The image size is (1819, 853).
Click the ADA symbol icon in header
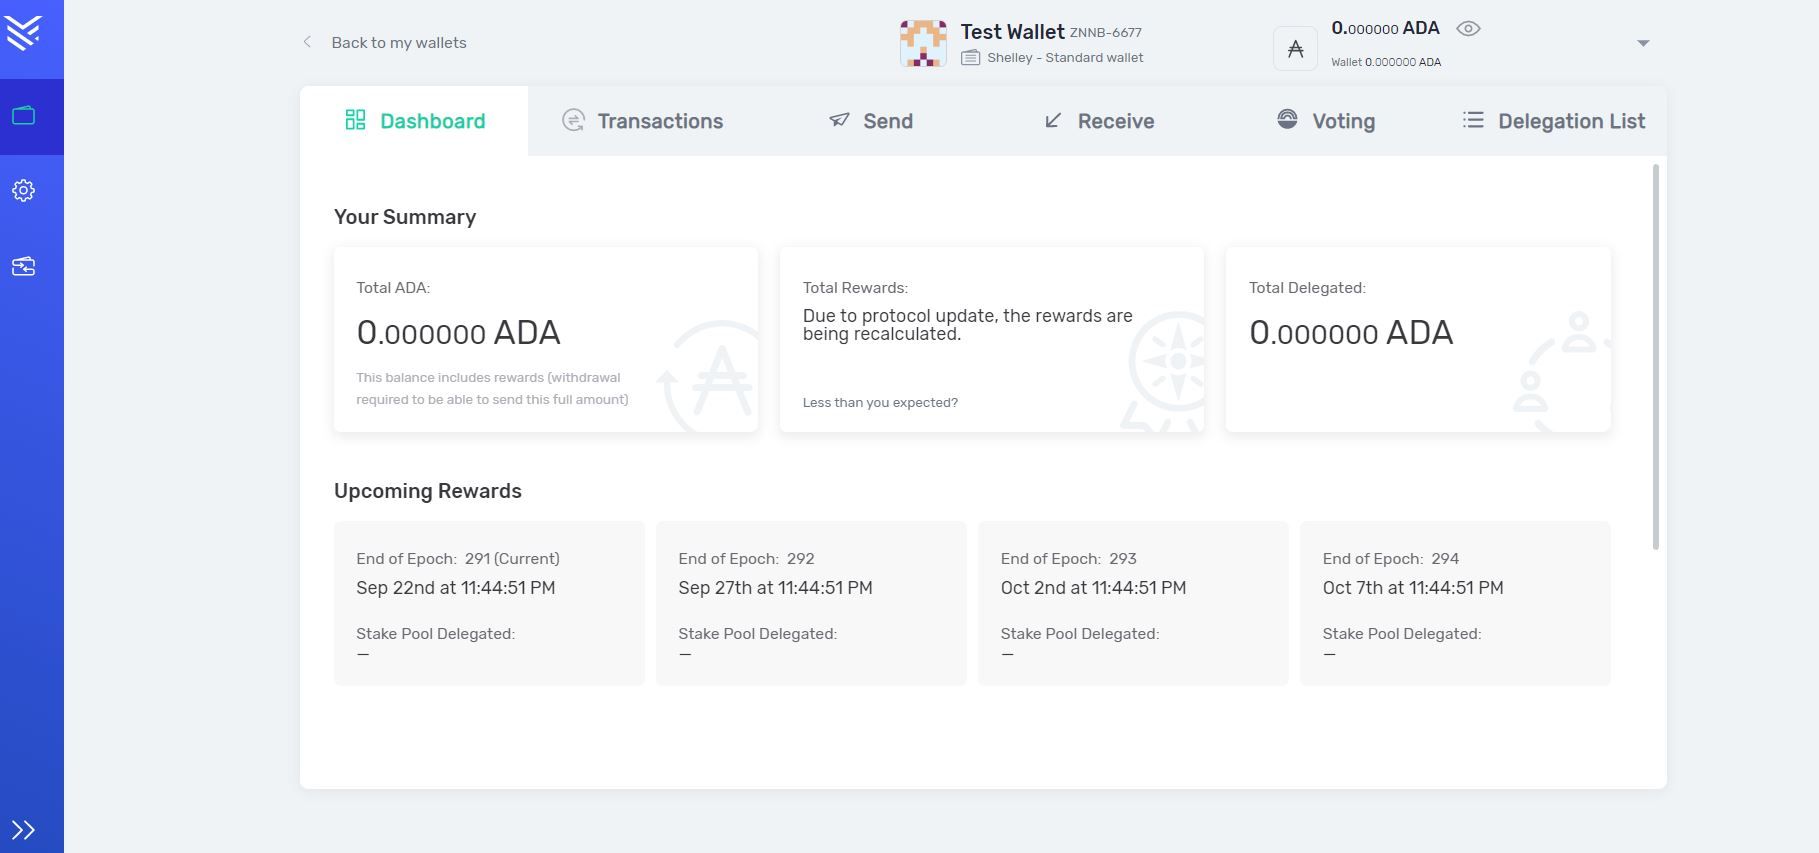pyautogui.click(x=1295, y=48)
